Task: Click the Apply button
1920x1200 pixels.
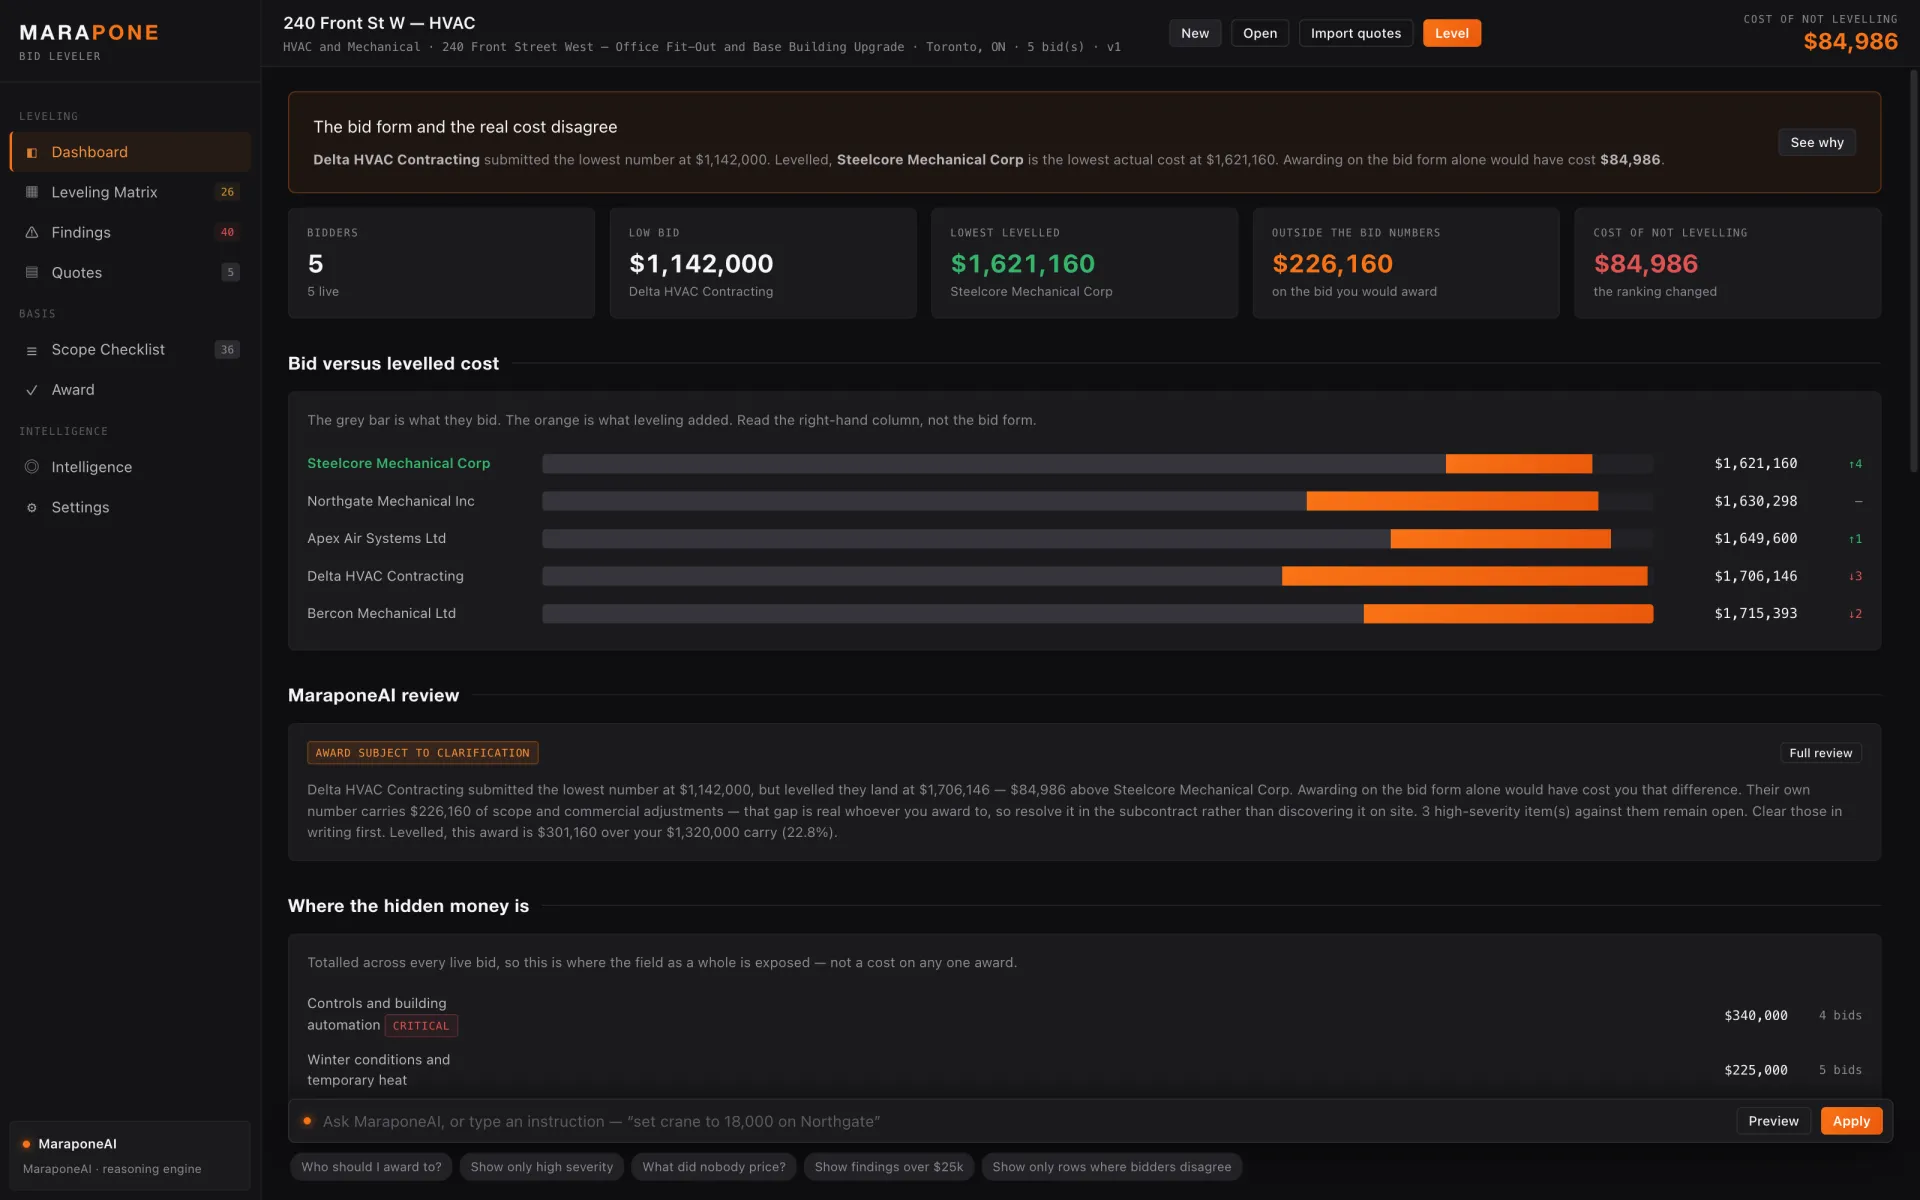Action: click(x=1851, y=1121)
